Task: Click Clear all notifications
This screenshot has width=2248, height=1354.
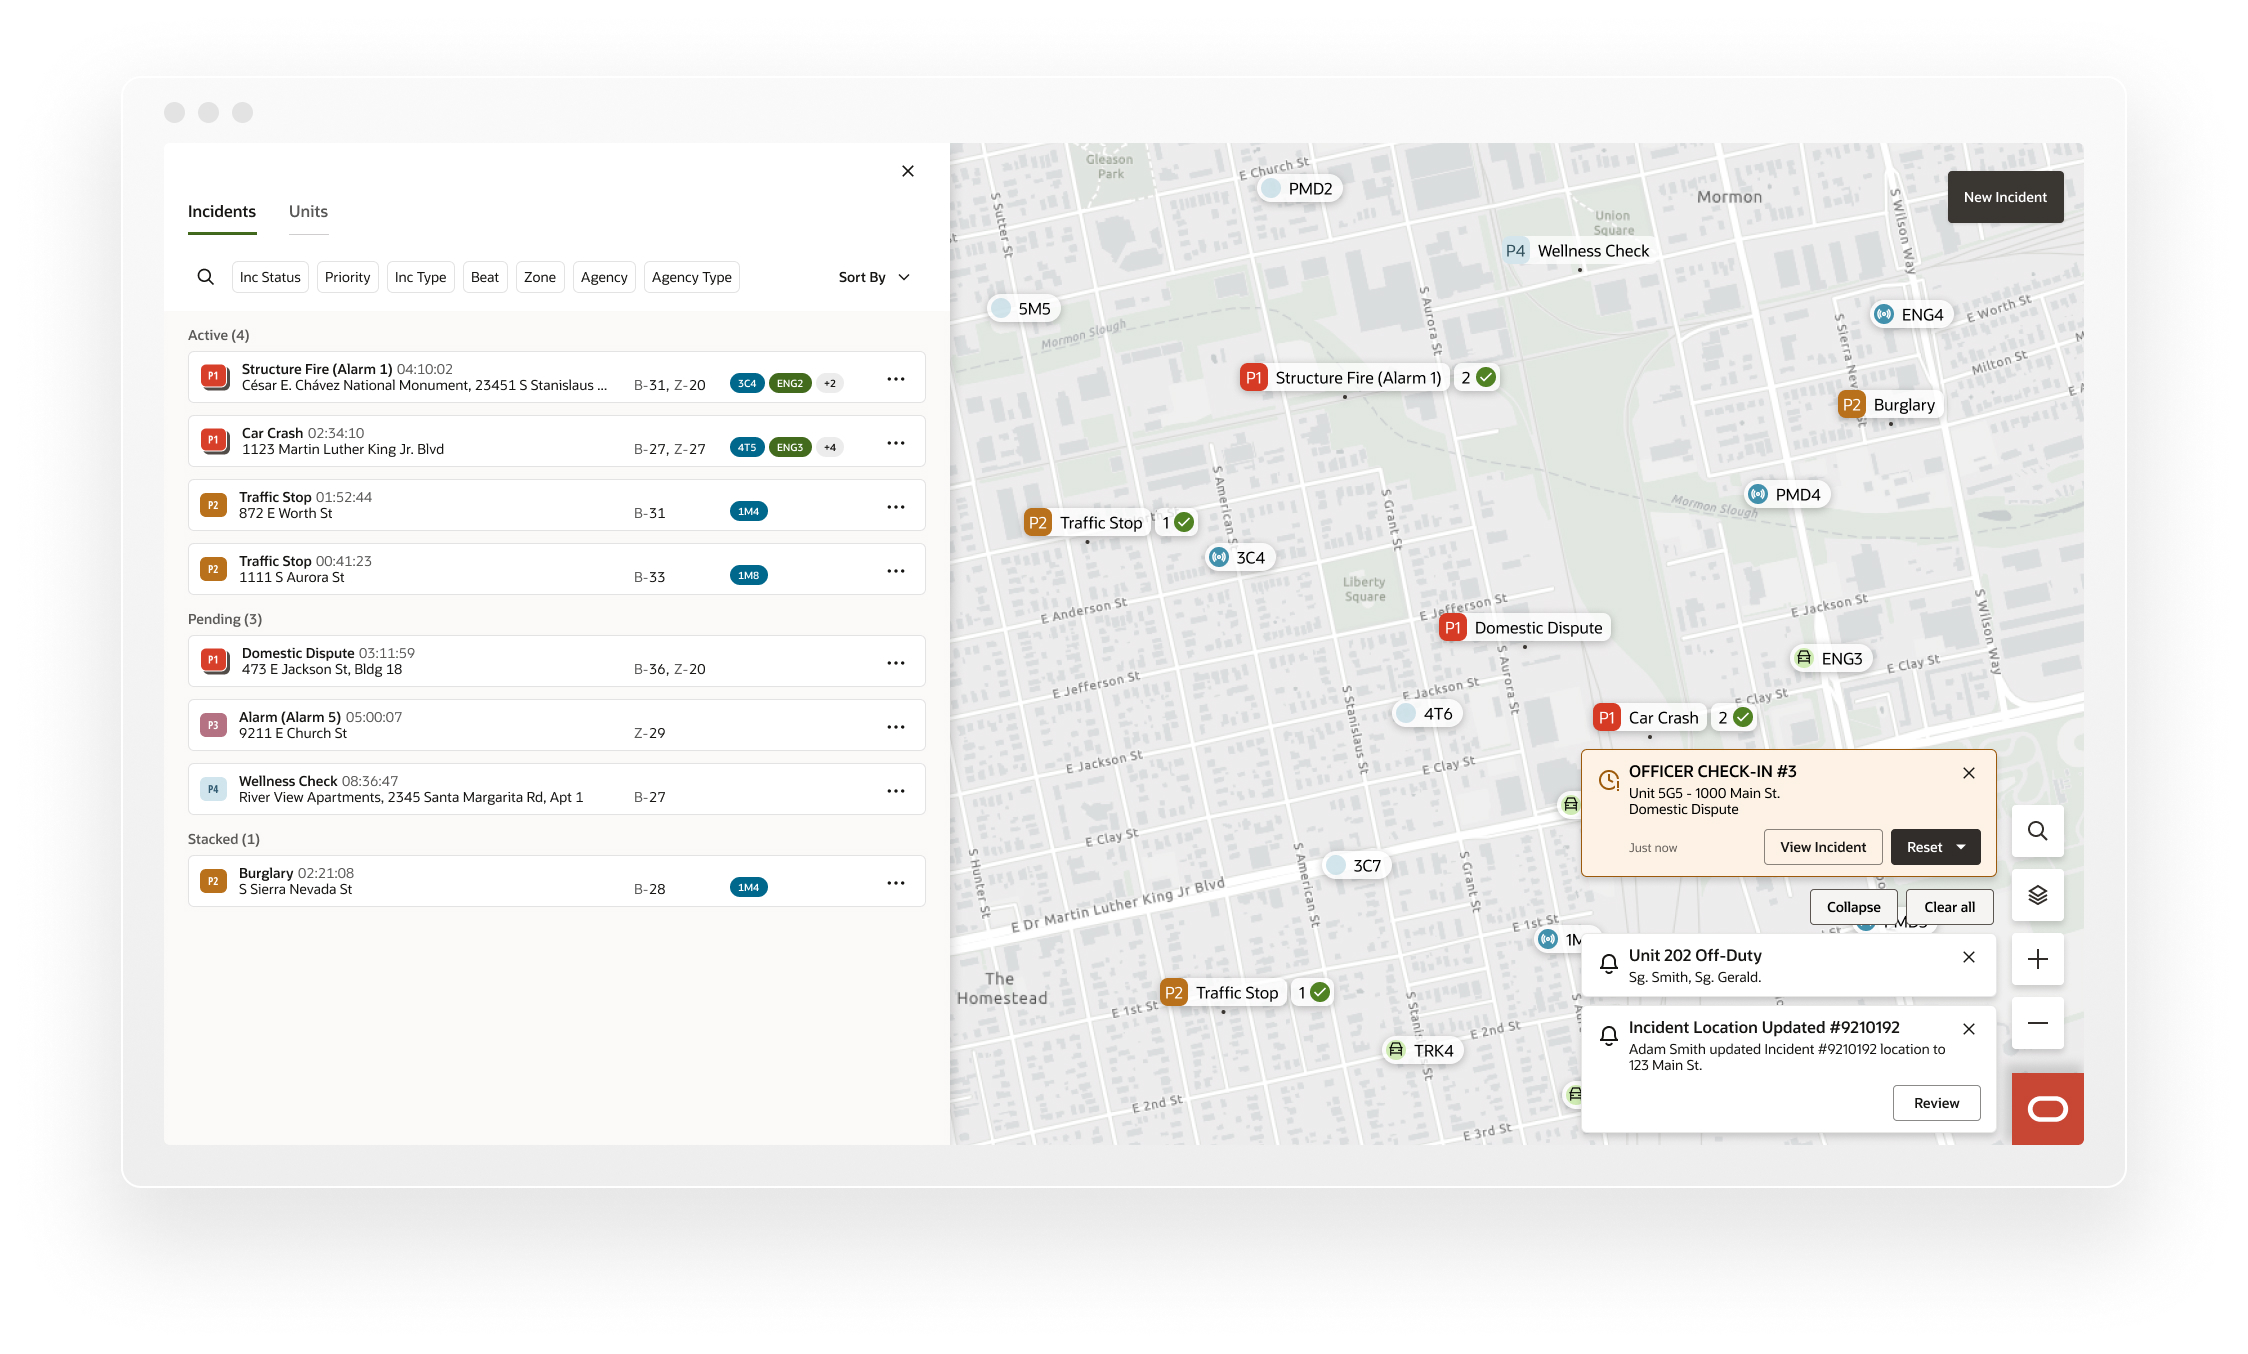Action: point(1950,907)
